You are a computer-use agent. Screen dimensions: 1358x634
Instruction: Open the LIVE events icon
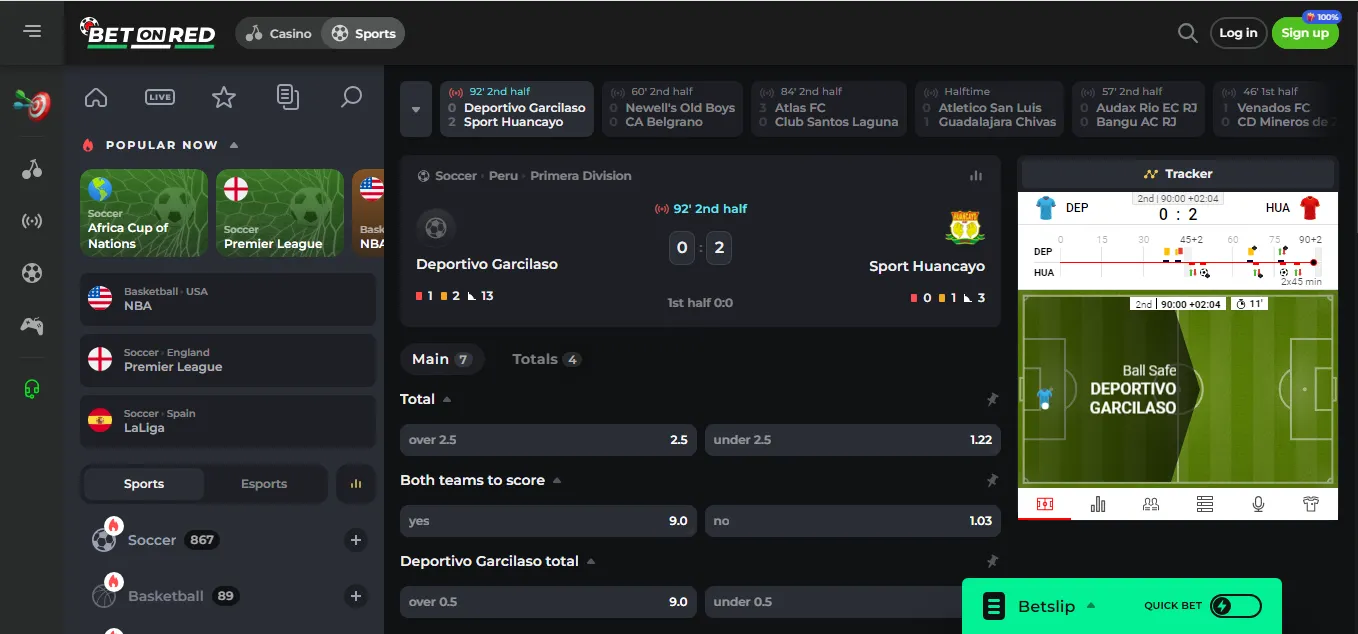coord(160,97)
